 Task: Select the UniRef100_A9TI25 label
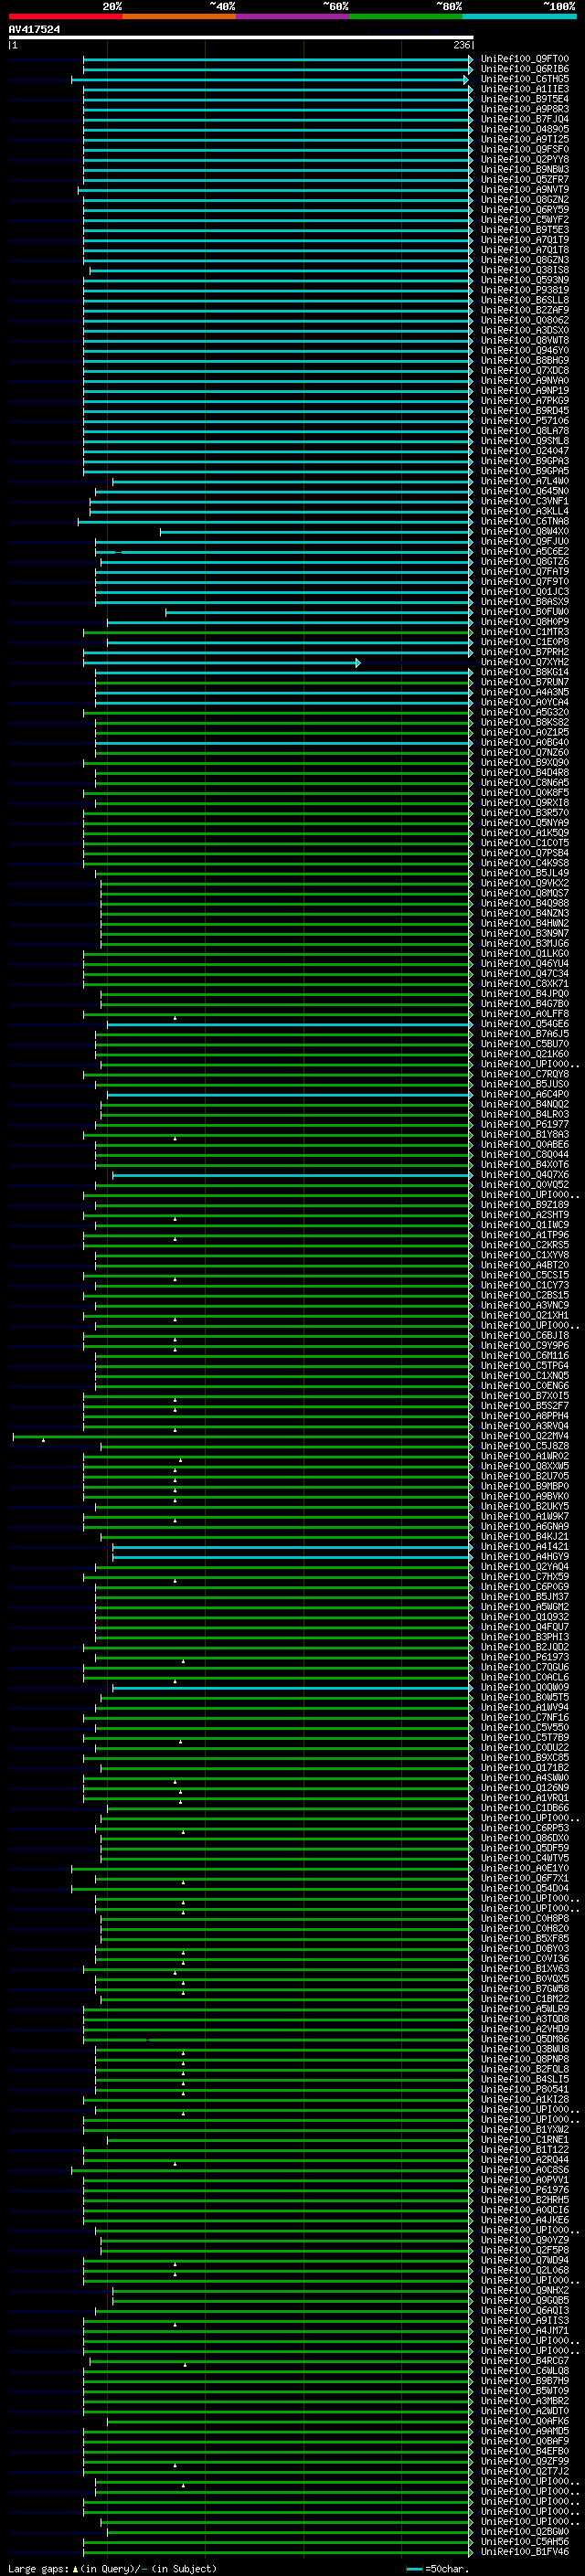coord(524,139)
